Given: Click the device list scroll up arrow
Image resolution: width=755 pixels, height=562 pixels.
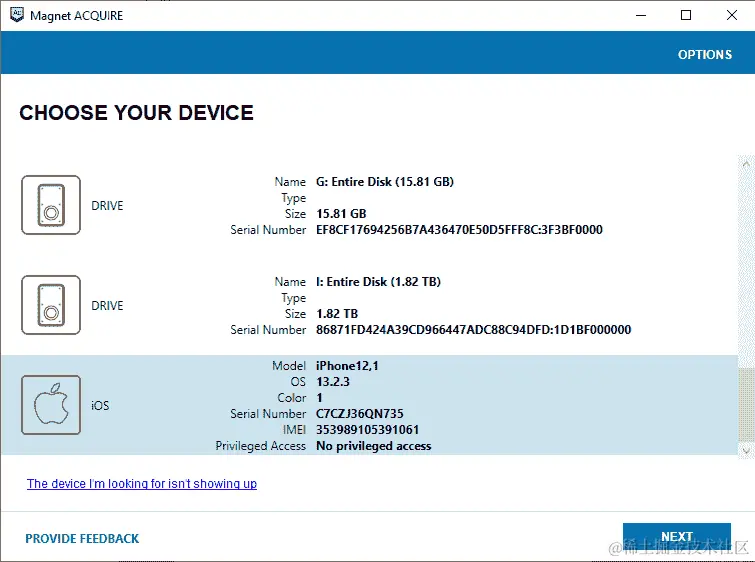Looking at the screenshot, I should point(746,164).
